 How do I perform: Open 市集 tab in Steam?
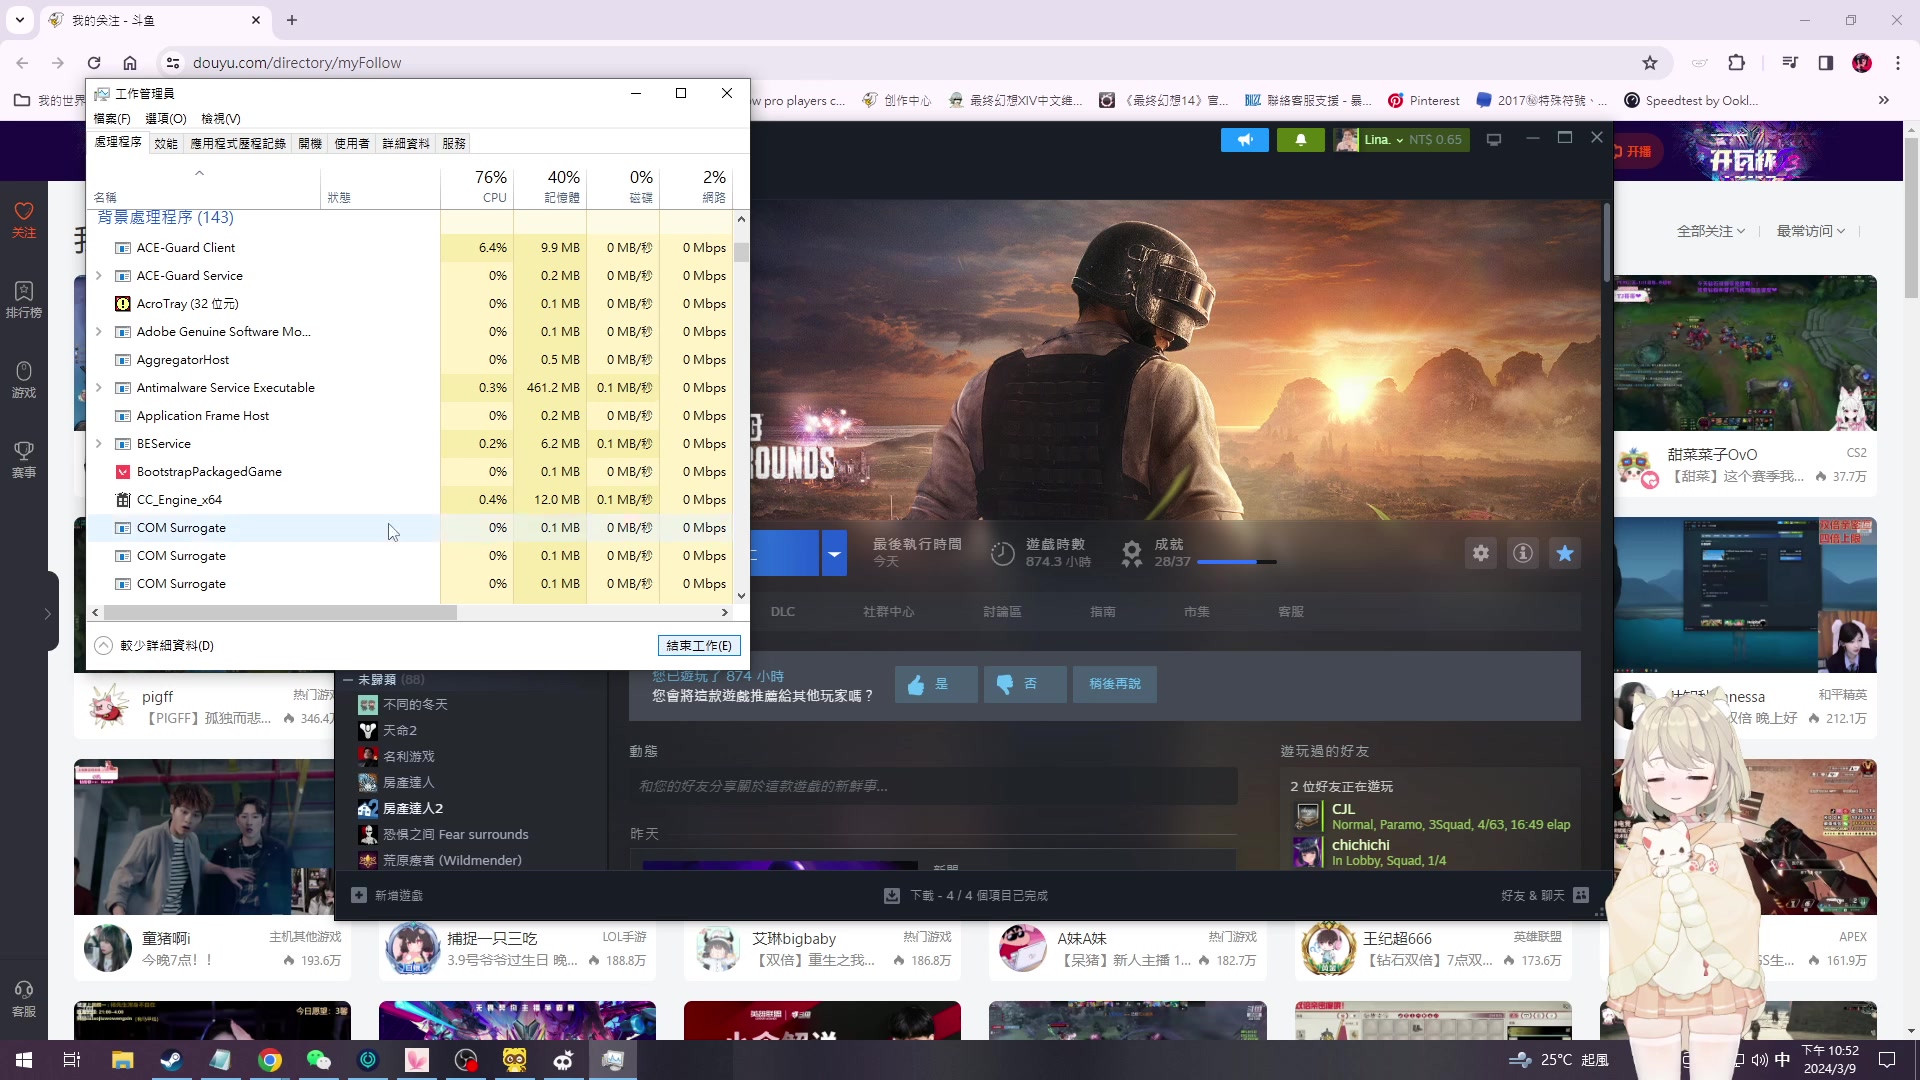1197,612
